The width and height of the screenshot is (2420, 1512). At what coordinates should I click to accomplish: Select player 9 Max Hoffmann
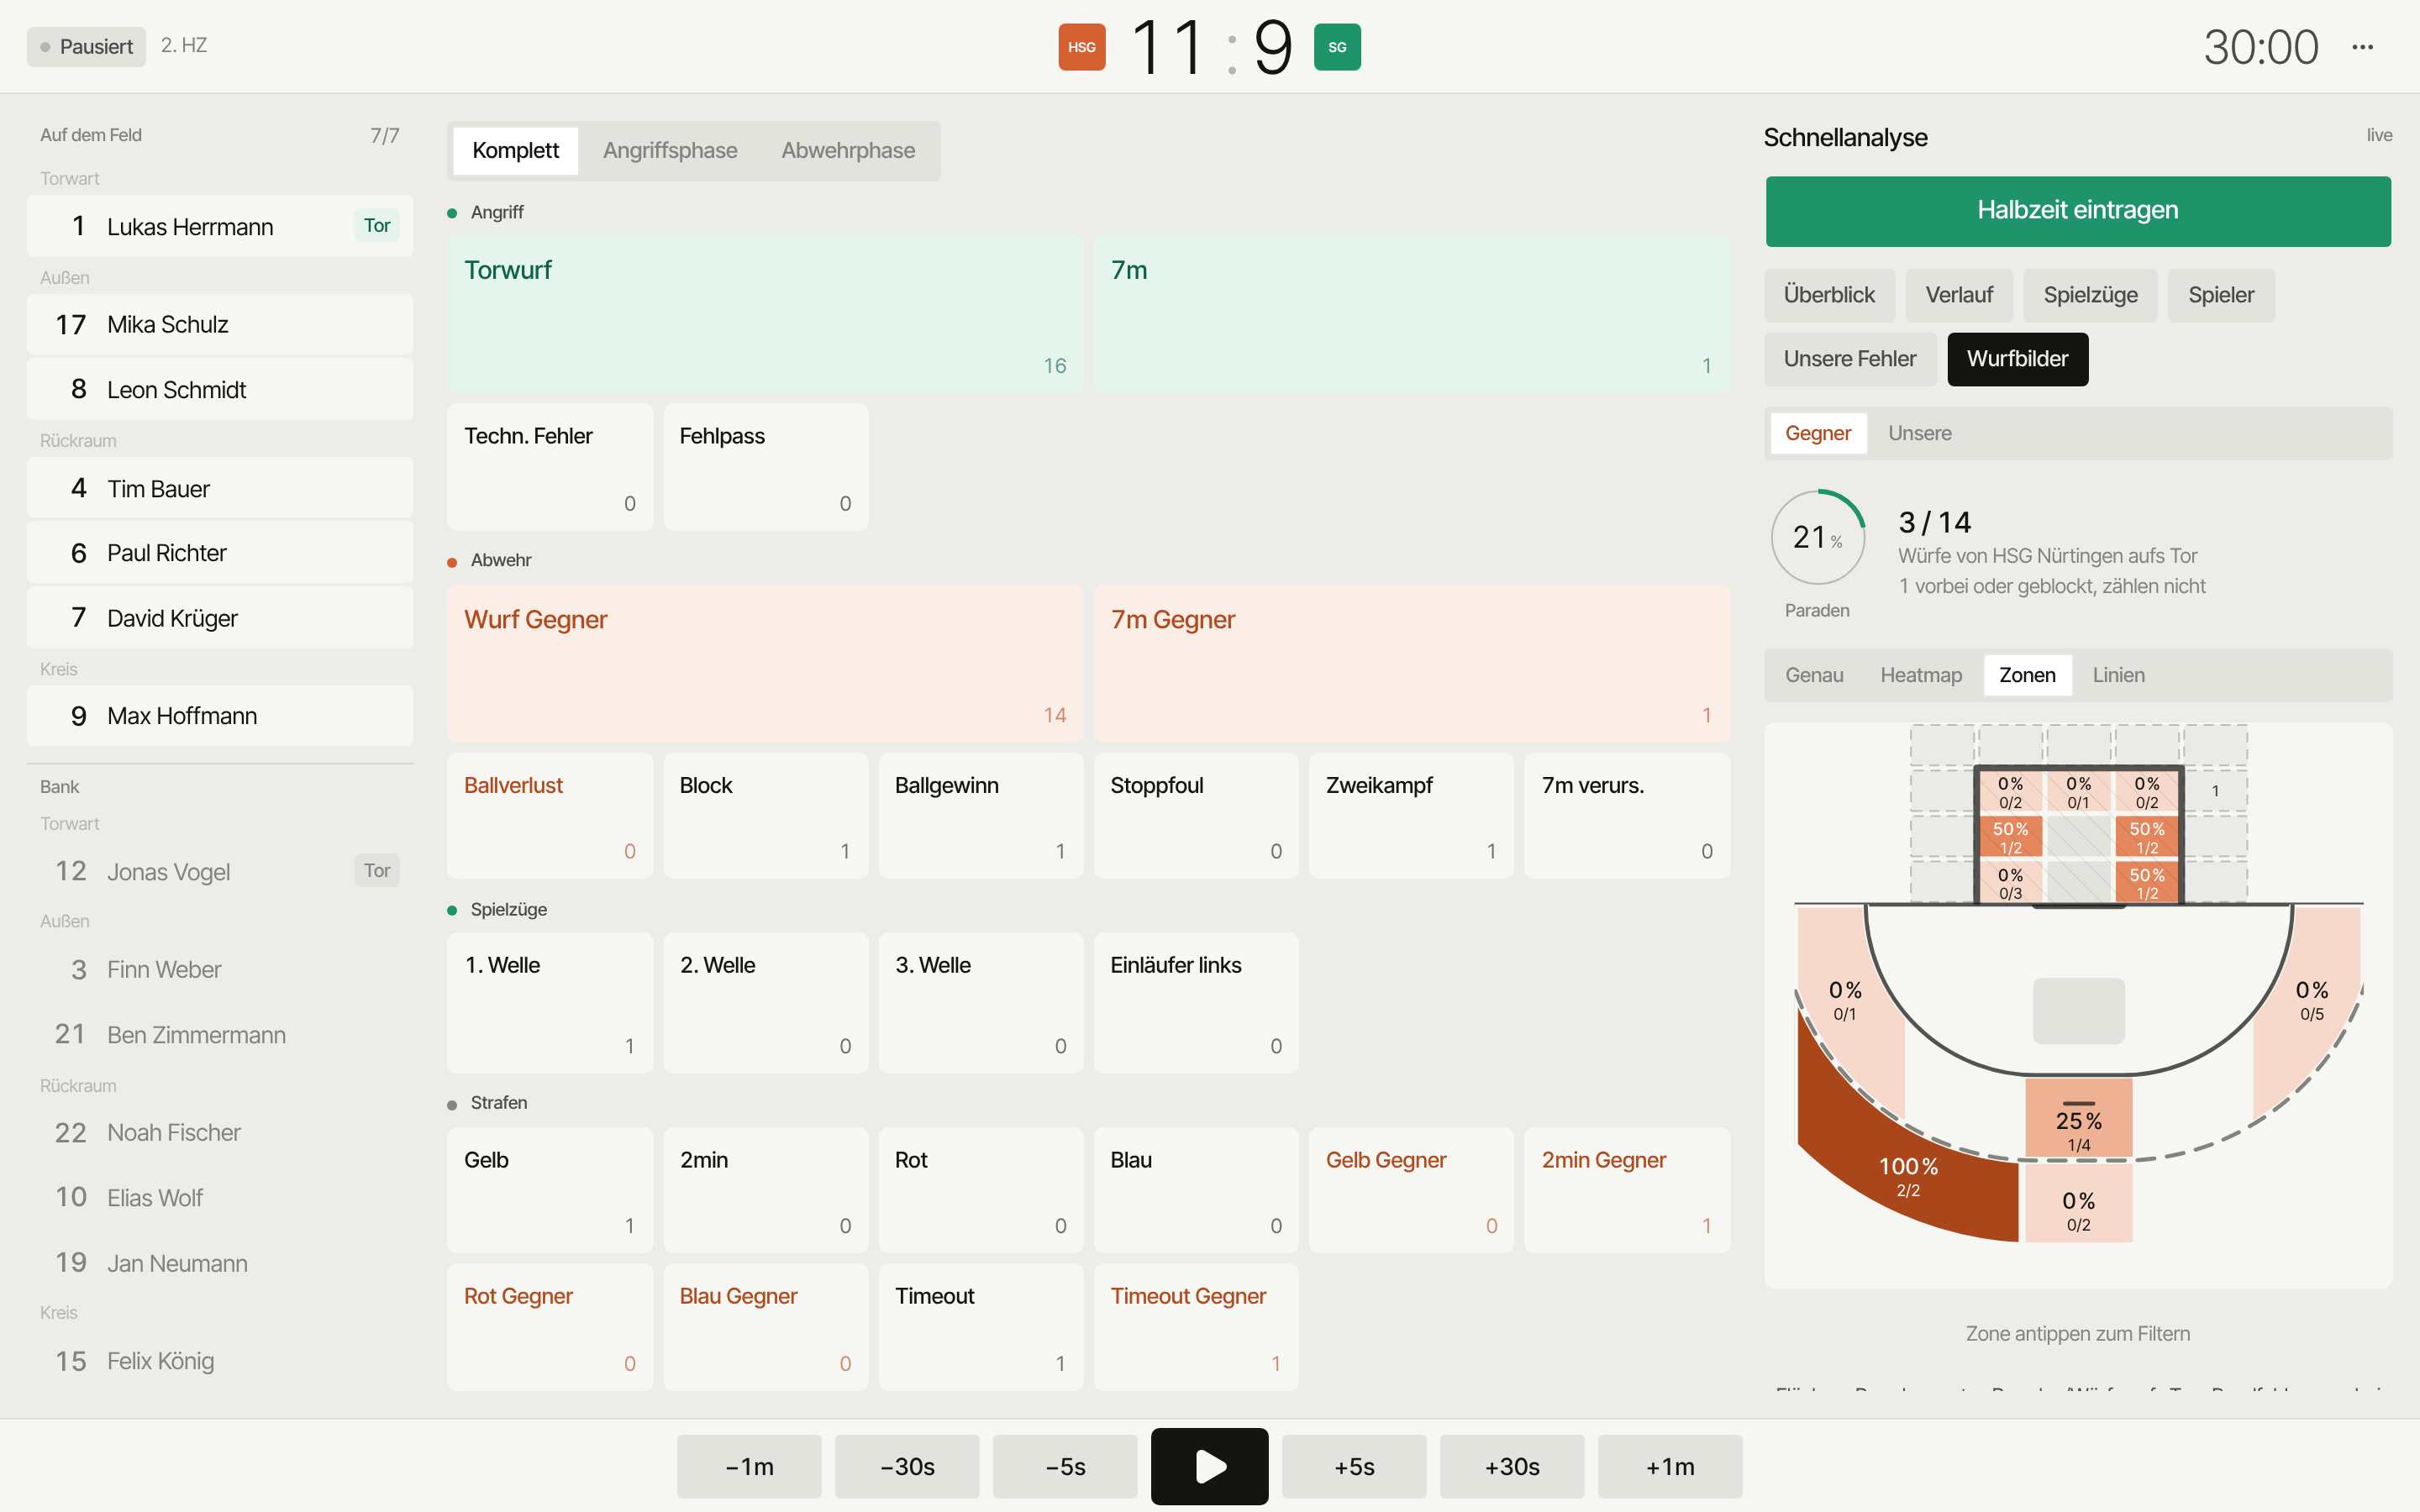[x=220, y=716]
